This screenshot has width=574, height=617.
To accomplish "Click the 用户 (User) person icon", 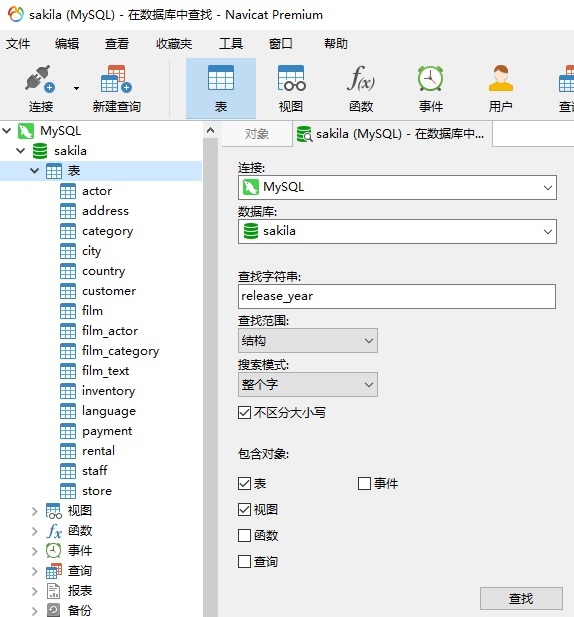I will (x=500, y=78).
